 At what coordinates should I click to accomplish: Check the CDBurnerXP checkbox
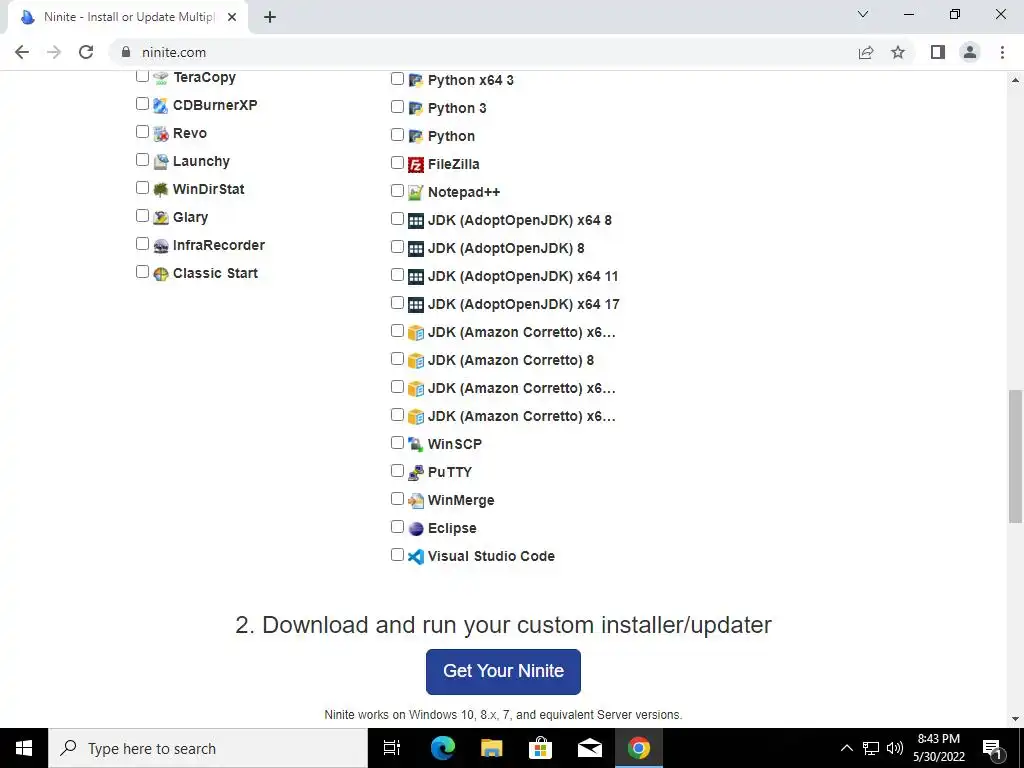click(x=142, y=104)
